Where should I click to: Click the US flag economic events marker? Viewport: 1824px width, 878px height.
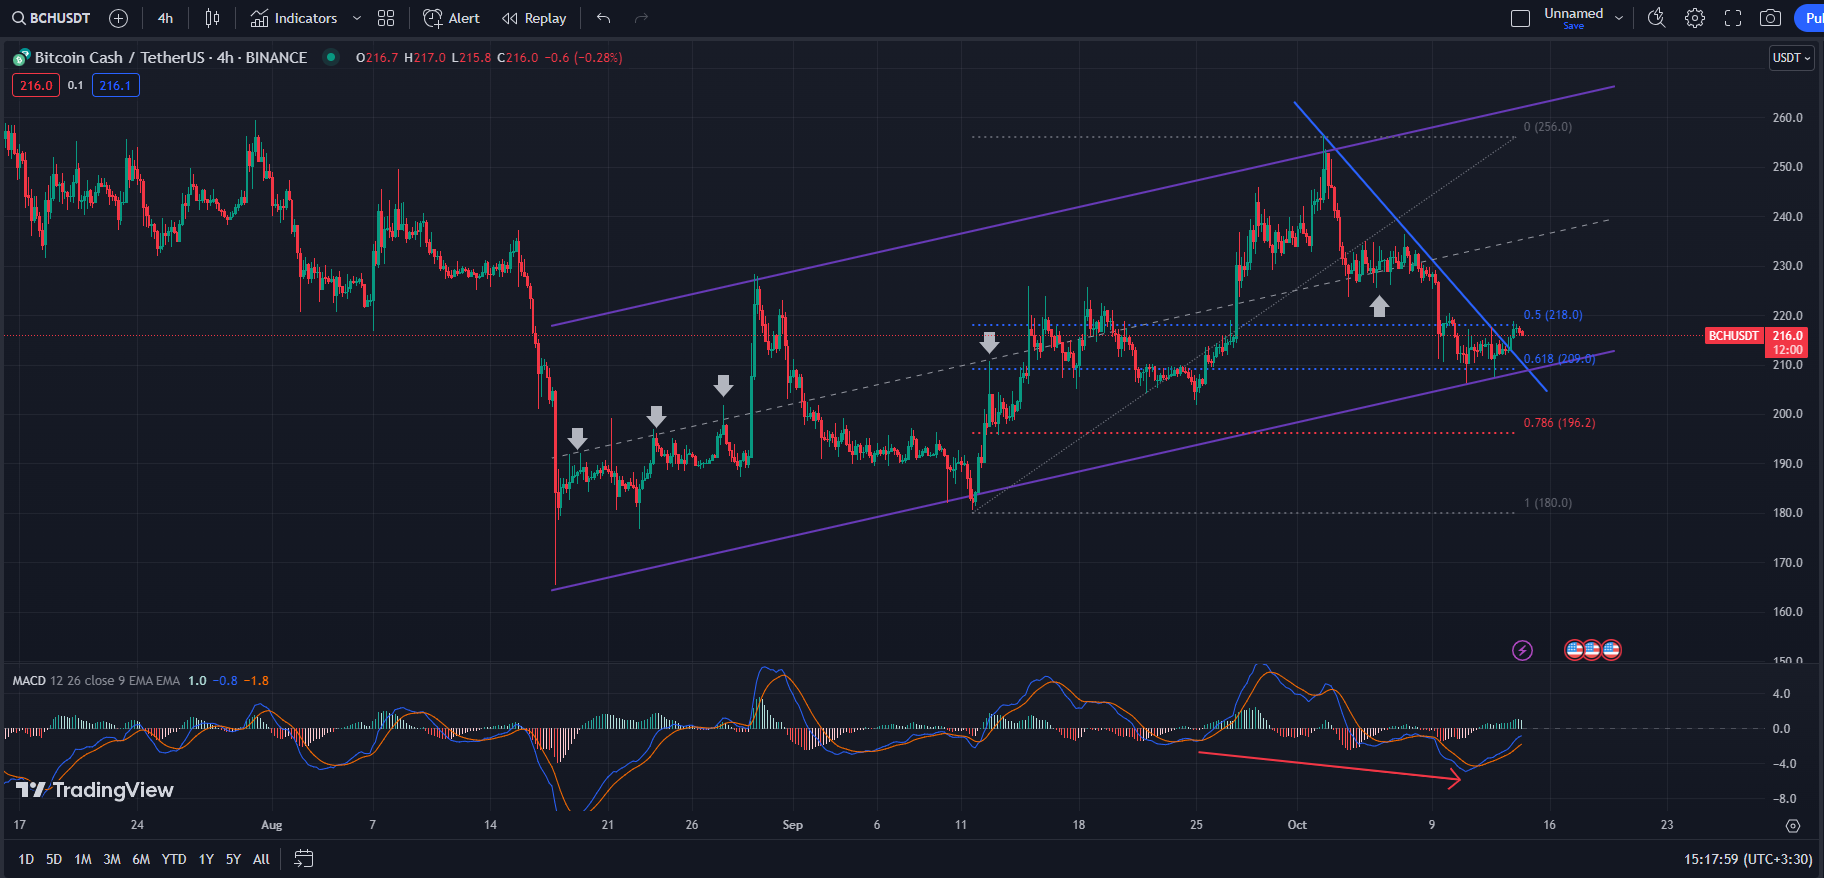[x=1592, y=650]
